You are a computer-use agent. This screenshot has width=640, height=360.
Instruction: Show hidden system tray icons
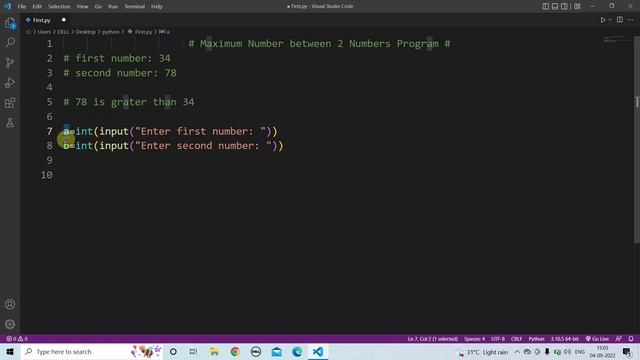tap(517, 352)
